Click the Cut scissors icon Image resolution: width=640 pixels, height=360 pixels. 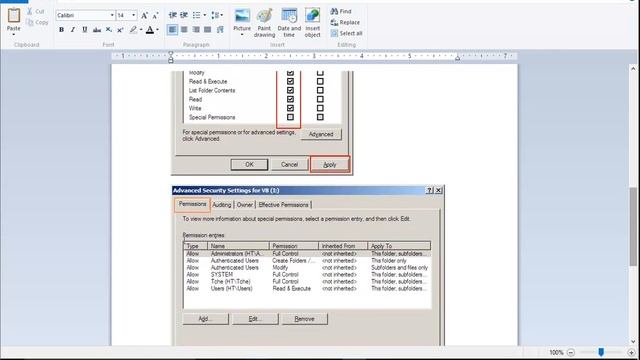pos(29,11)
